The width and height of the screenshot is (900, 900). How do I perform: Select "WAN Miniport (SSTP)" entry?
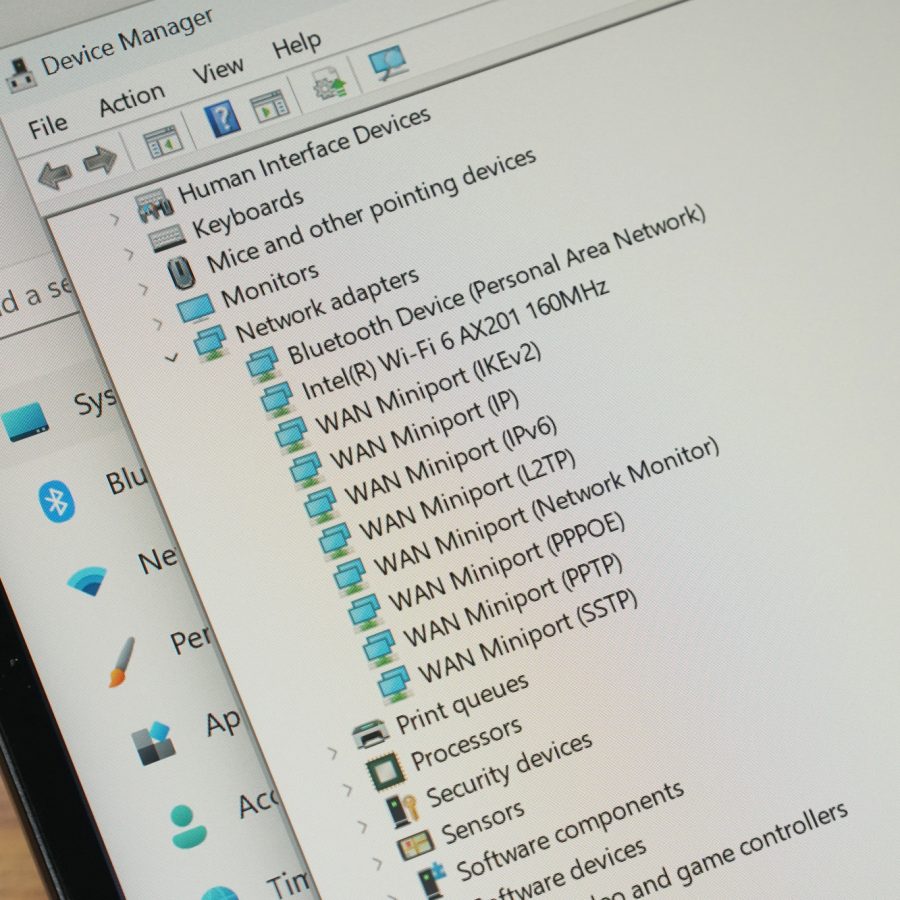coord(528,635)
